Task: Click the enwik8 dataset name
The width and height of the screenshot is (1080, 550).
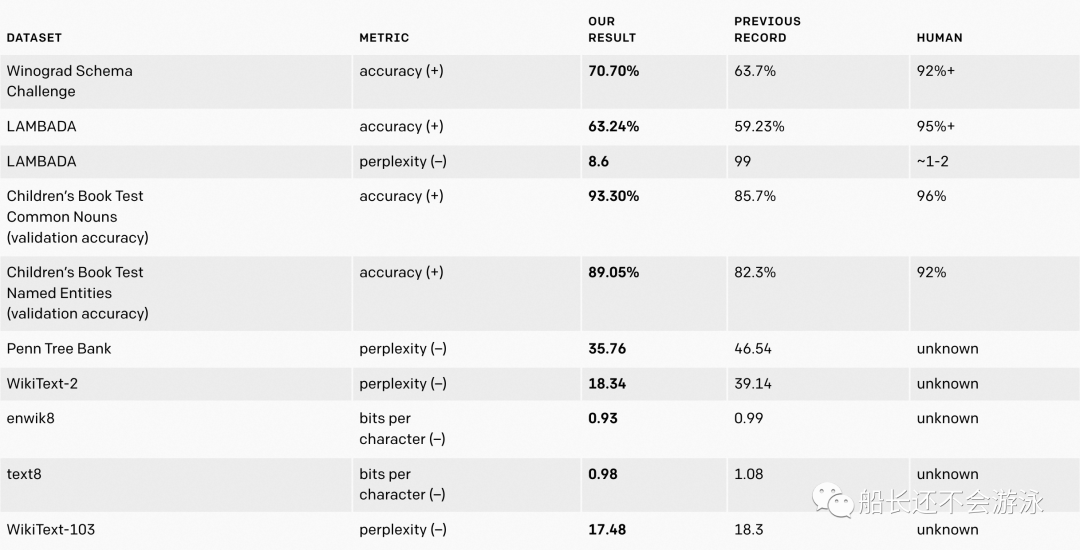Action: coord(30,419)
